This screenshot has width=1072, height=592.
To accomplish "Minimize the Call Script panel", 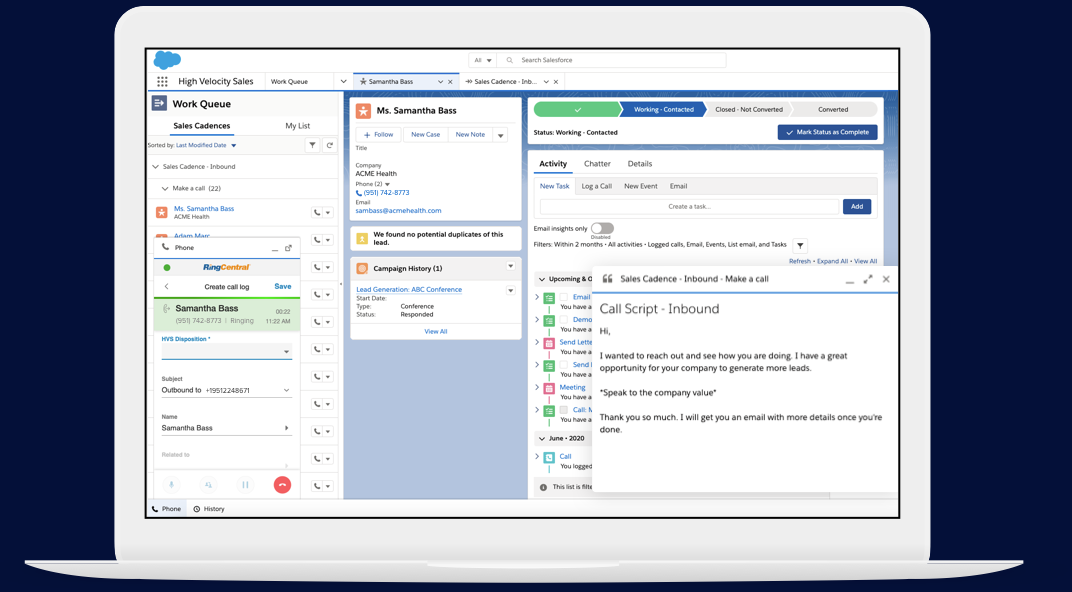I will [x=850, y=280].
